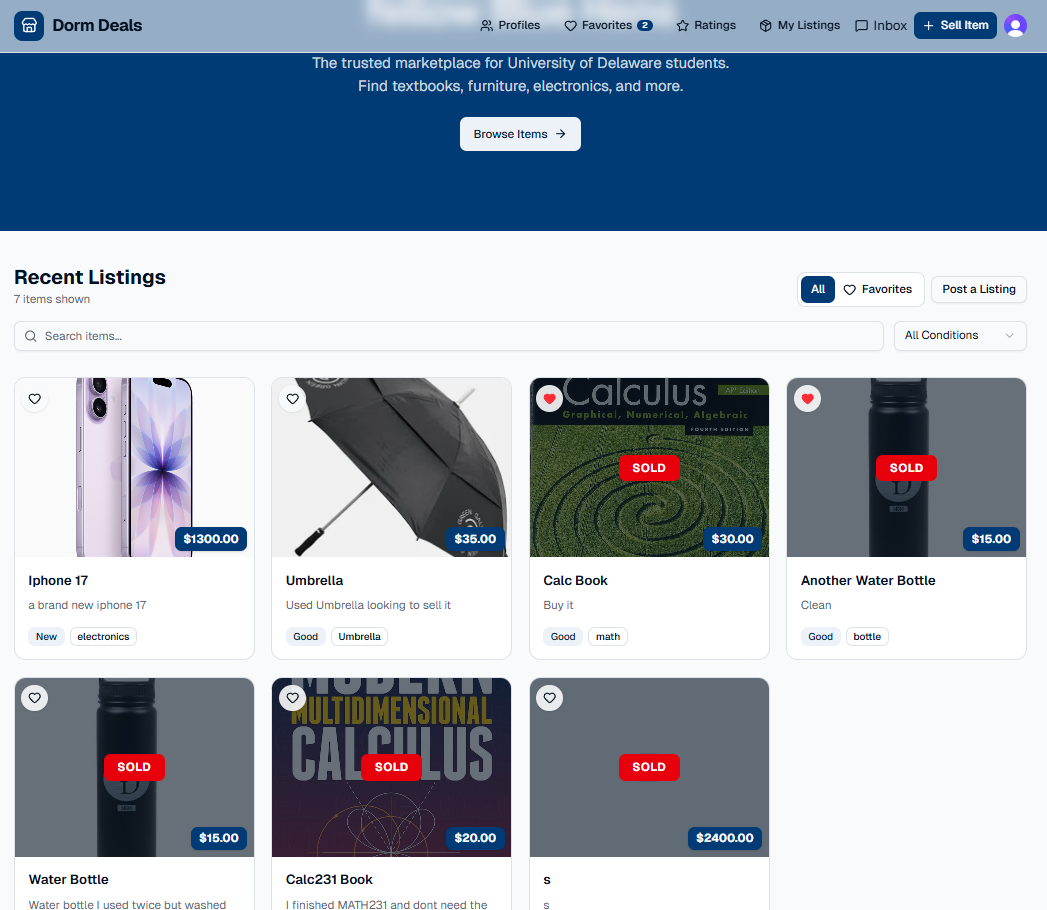Image resolution: width=1047 pixels, height=910 pixels.
Task: Click the Water Bottle listing title
Action: click(69, 879)
